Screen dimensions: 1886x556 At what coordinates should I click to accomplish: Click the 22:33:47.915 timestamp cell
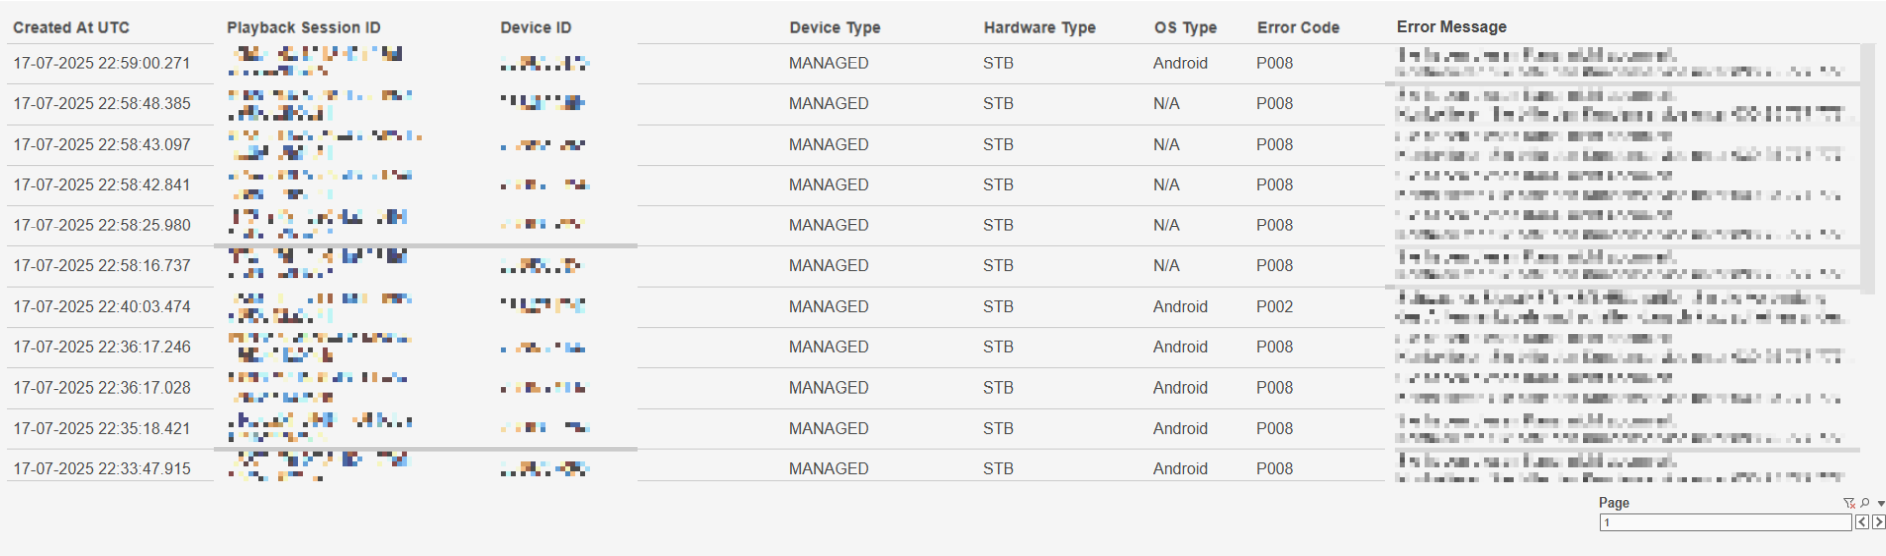[101, 469]
